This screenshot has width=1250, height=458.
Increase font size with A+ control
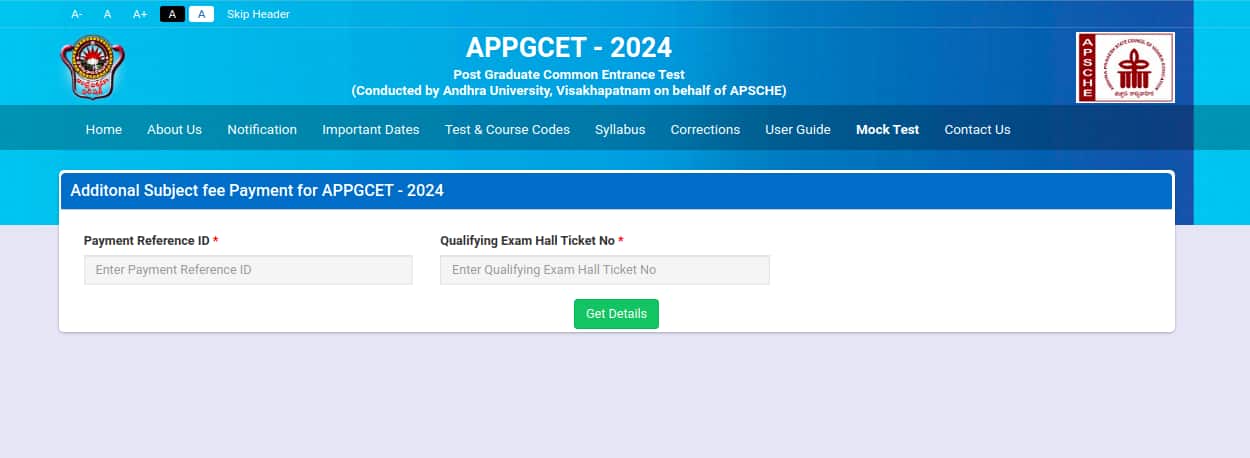point(140,14)
